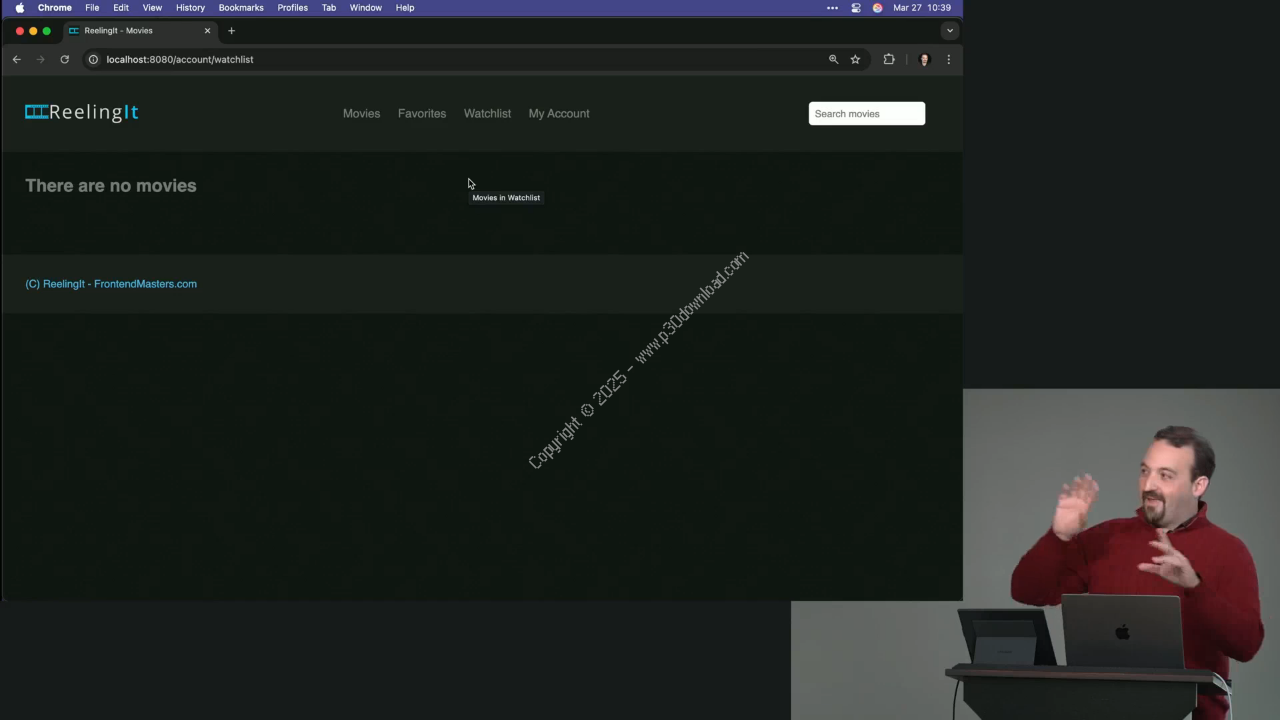Open the View menu
This screenshot has height=720, width=1280.
(152, 7)
